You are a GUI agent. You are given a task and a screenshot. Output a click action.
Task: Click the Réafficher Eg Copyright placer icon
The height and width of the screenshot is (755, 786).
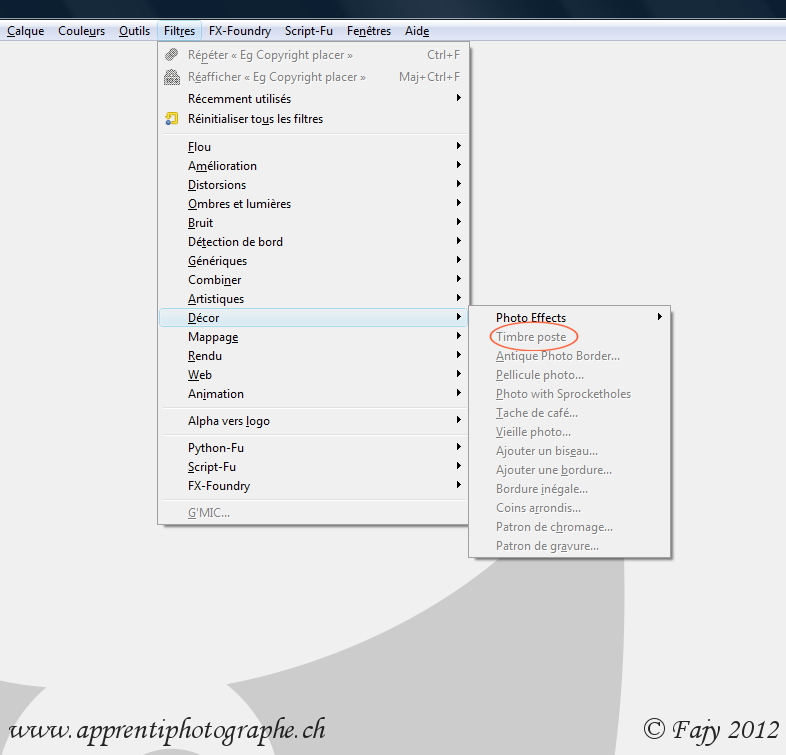click(171, 77)
